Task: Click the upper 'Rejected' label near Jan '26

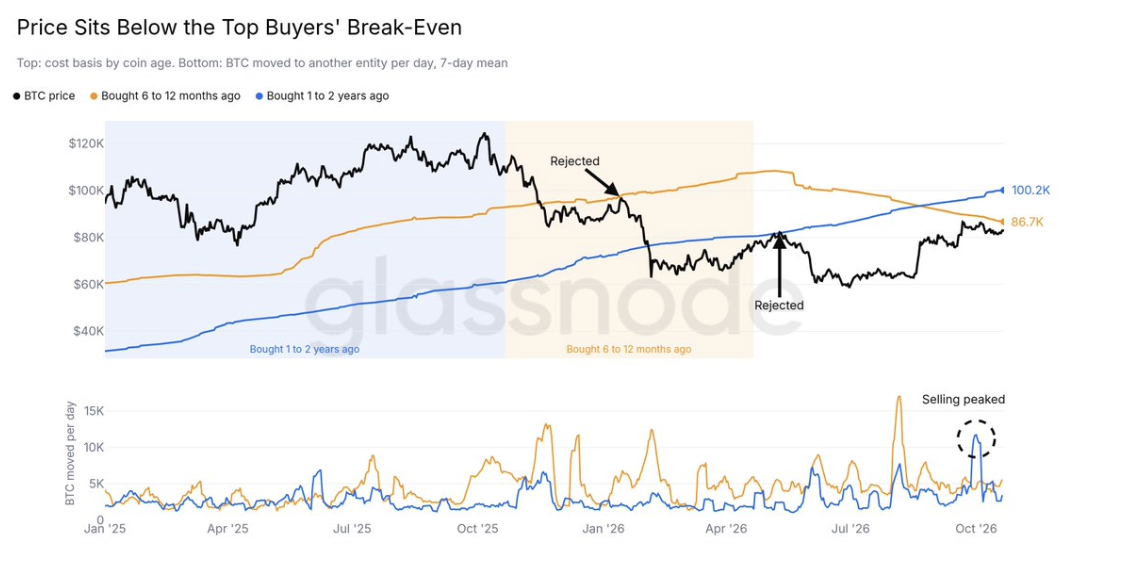Action: click(574, 161)
